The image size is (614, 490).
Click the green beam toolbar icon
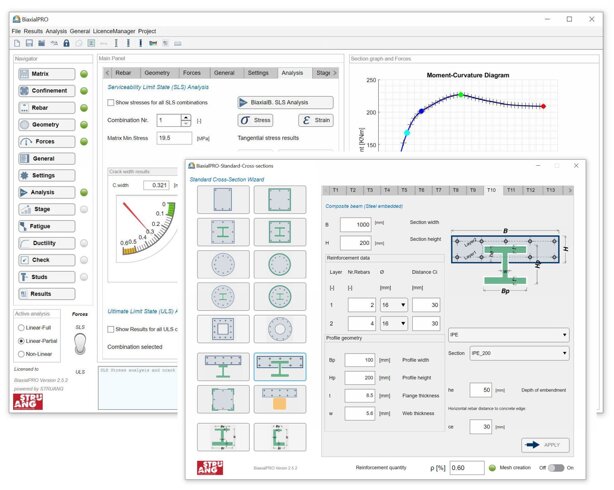tap(153, 43)
